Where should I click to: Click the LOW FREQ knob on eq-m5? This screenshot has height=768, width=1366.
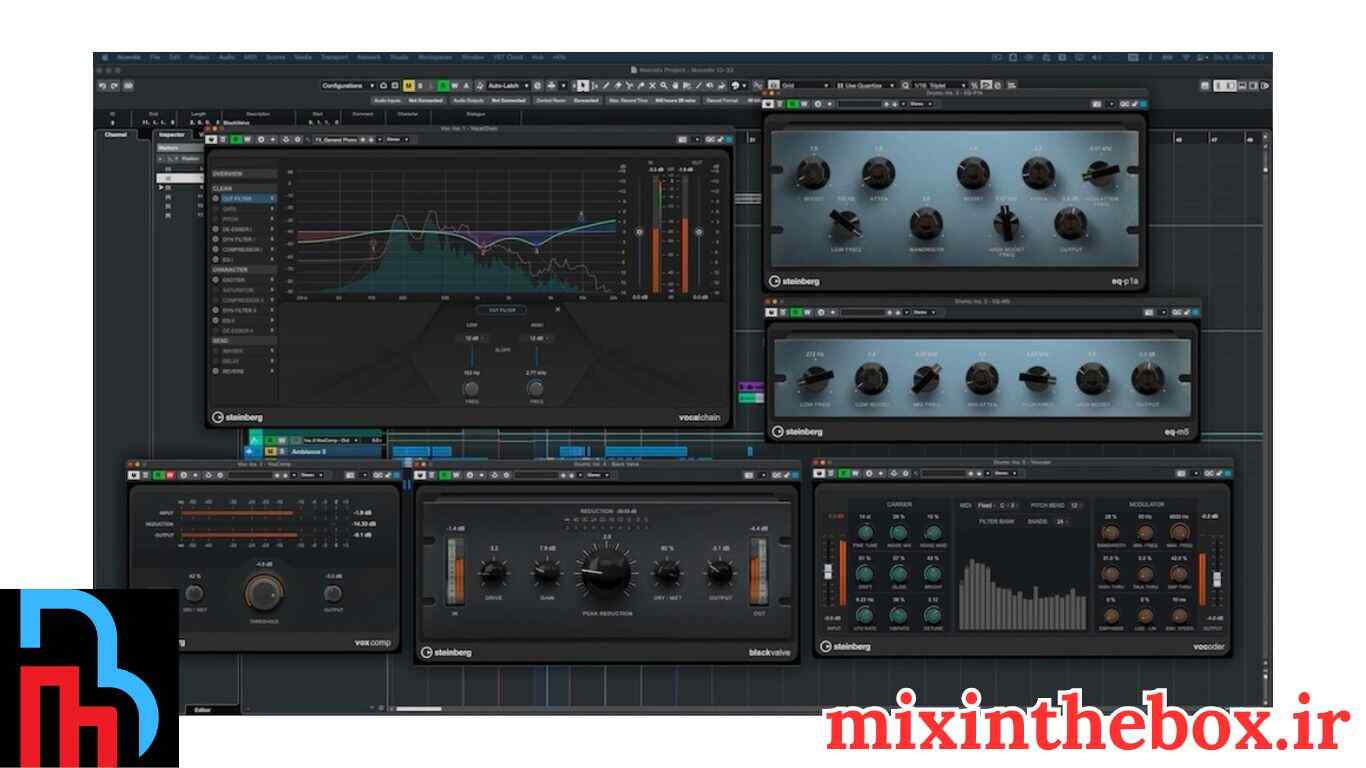pyautogui.click(x=815, y=378)
